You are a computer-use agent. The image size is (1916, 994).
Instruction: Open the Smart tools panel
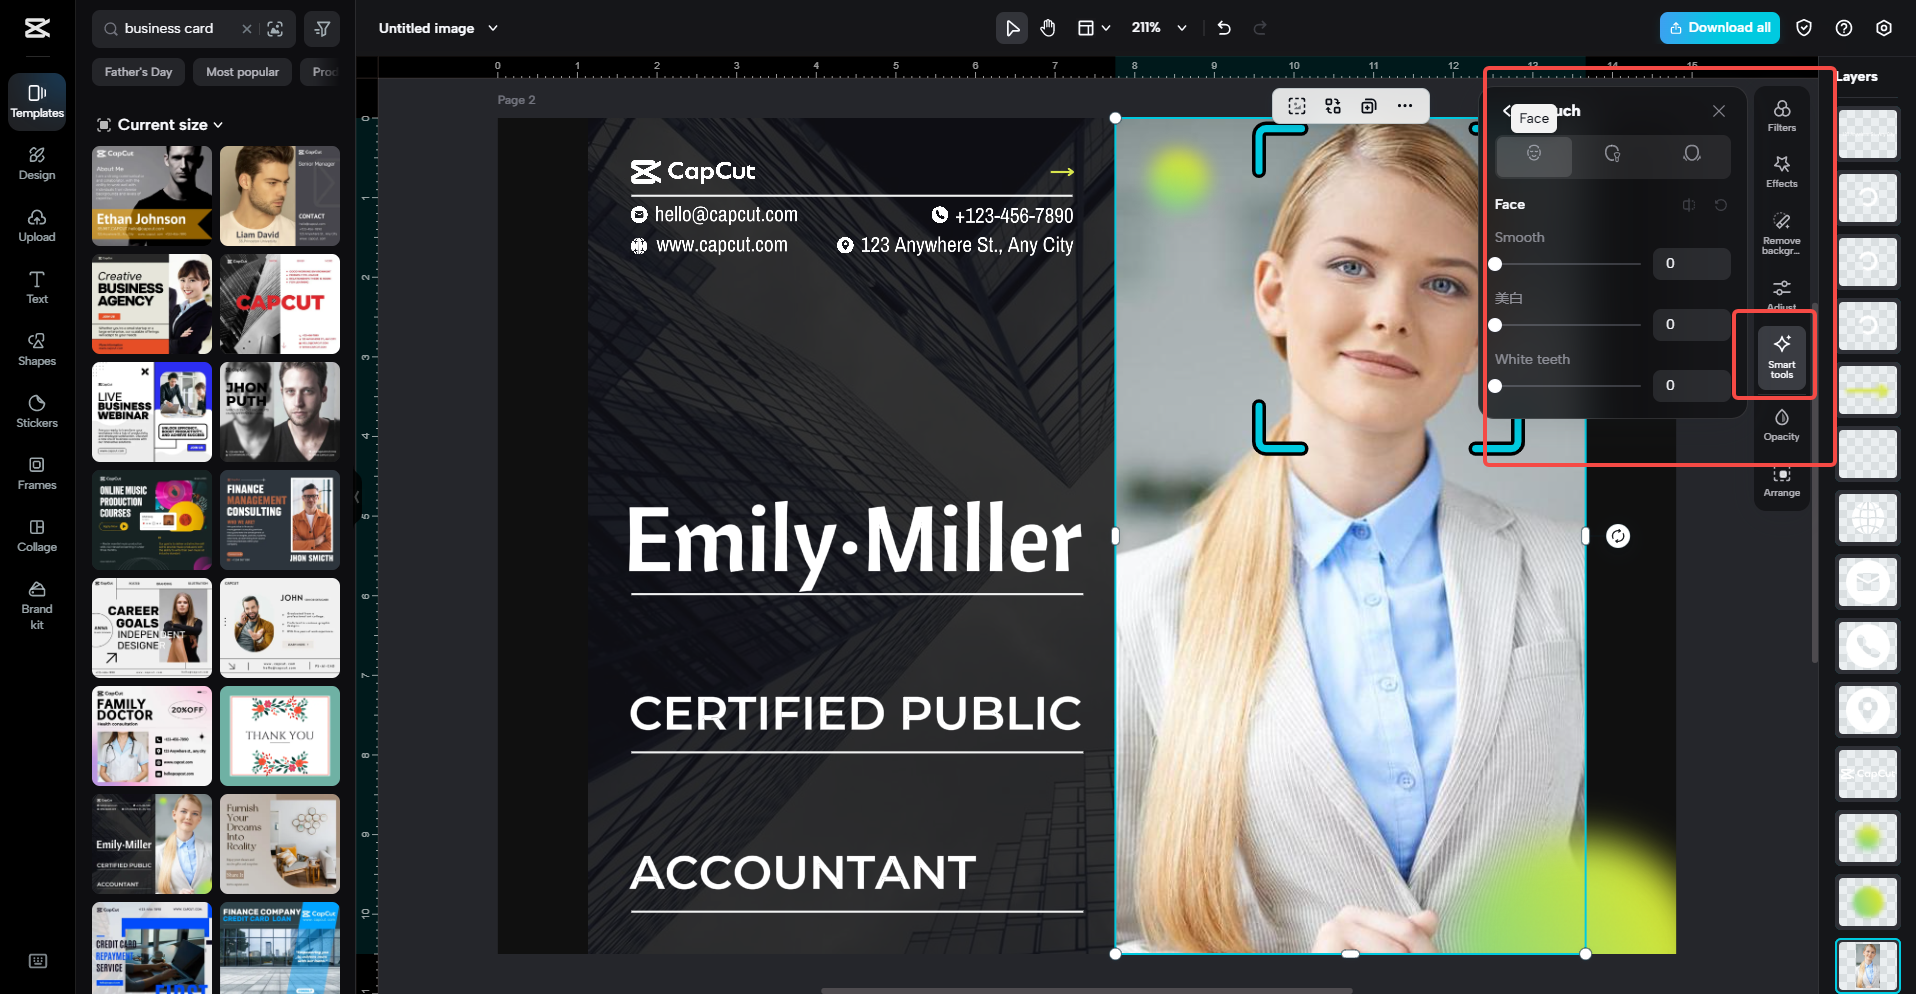click(1781, 355)
